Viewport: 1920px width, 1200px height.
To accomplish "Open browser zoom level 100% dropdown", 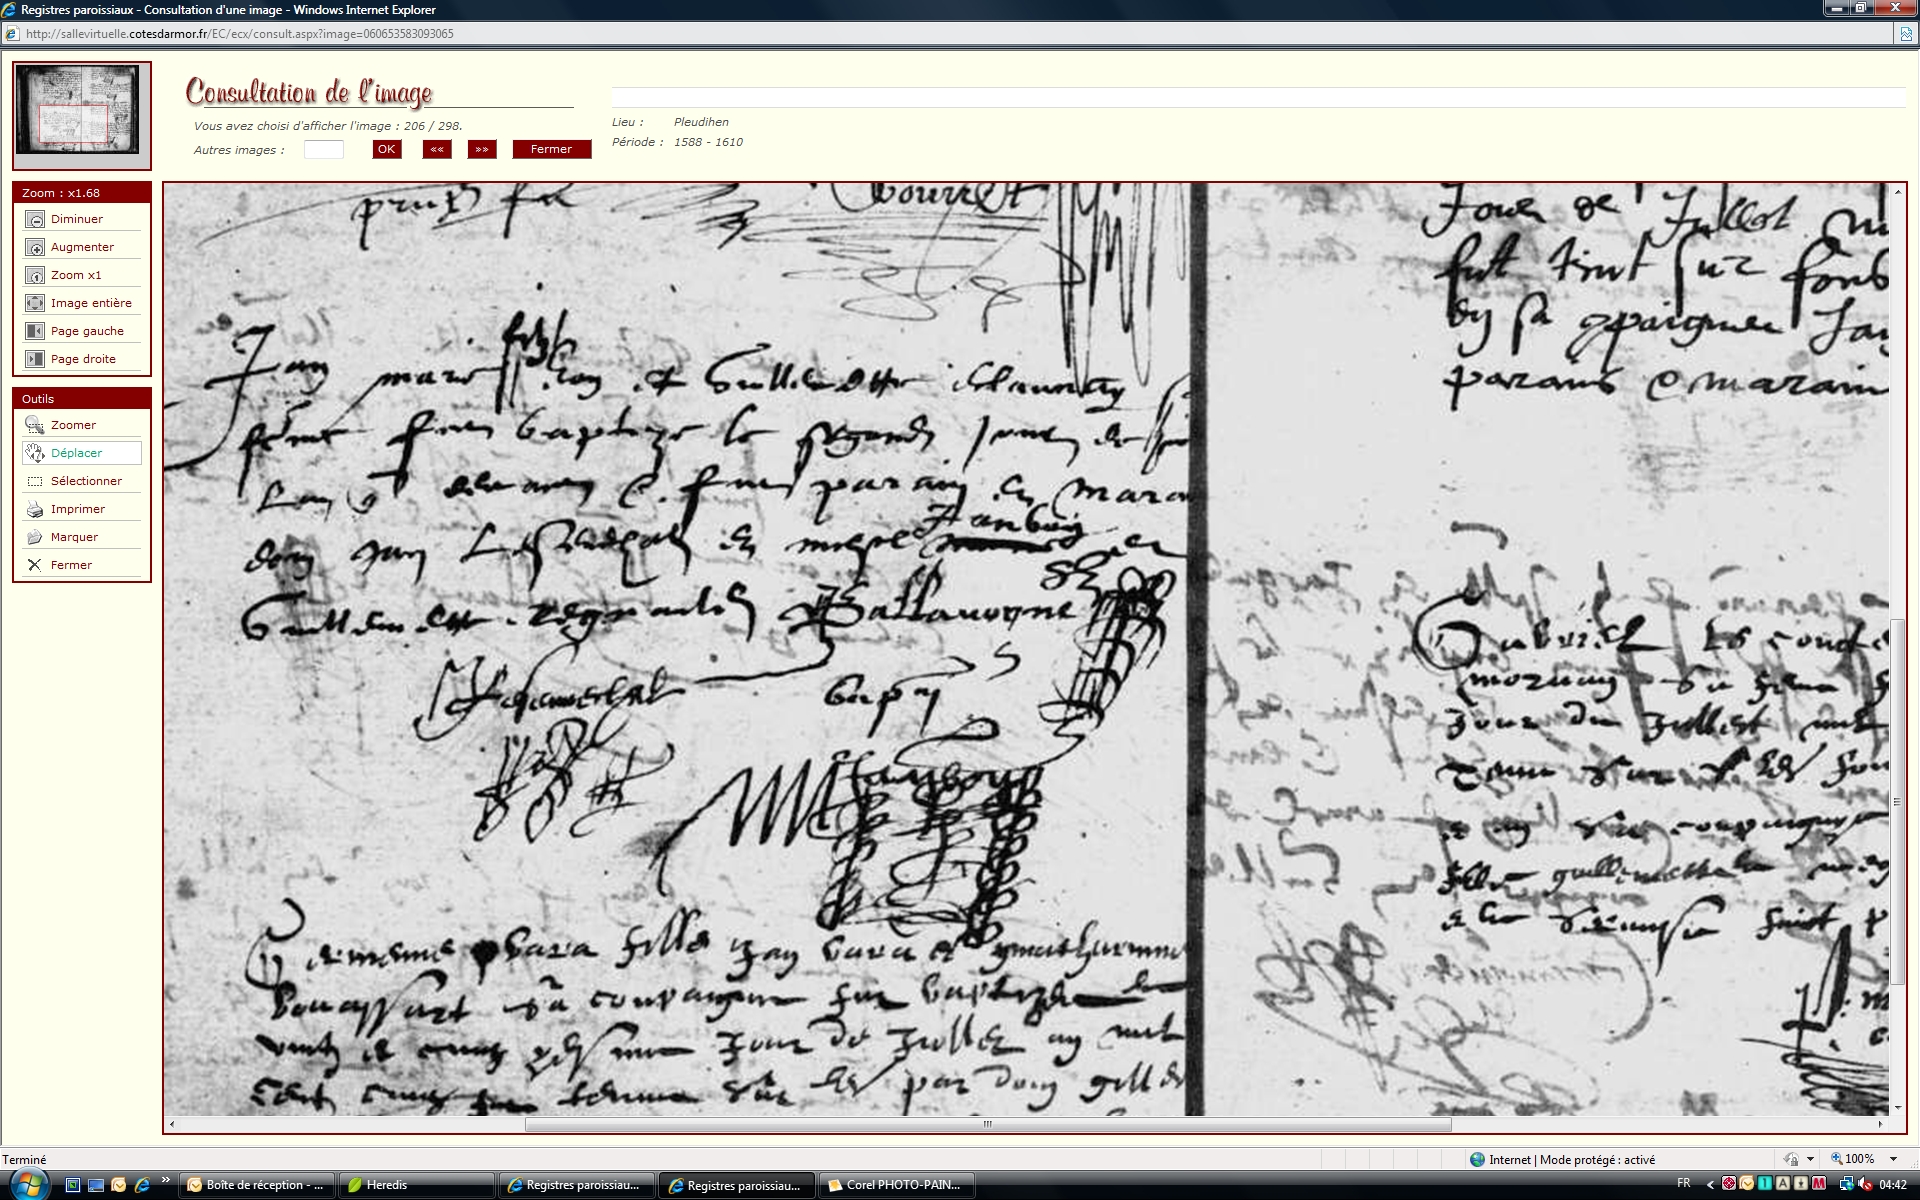I will click(1893, 1159).
